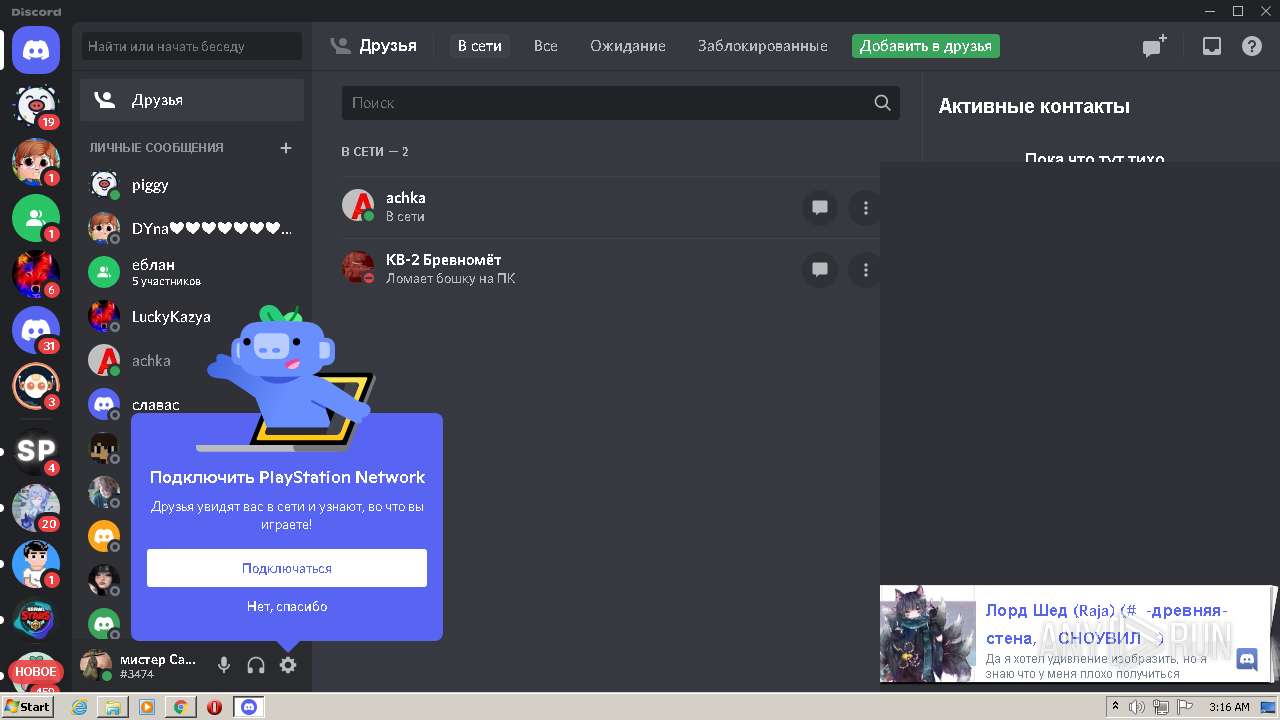Message КВ-2 Бревномёт with chat icon
Image resolution: width=1280 pixels, height=720 pixels.
(820, 269)
